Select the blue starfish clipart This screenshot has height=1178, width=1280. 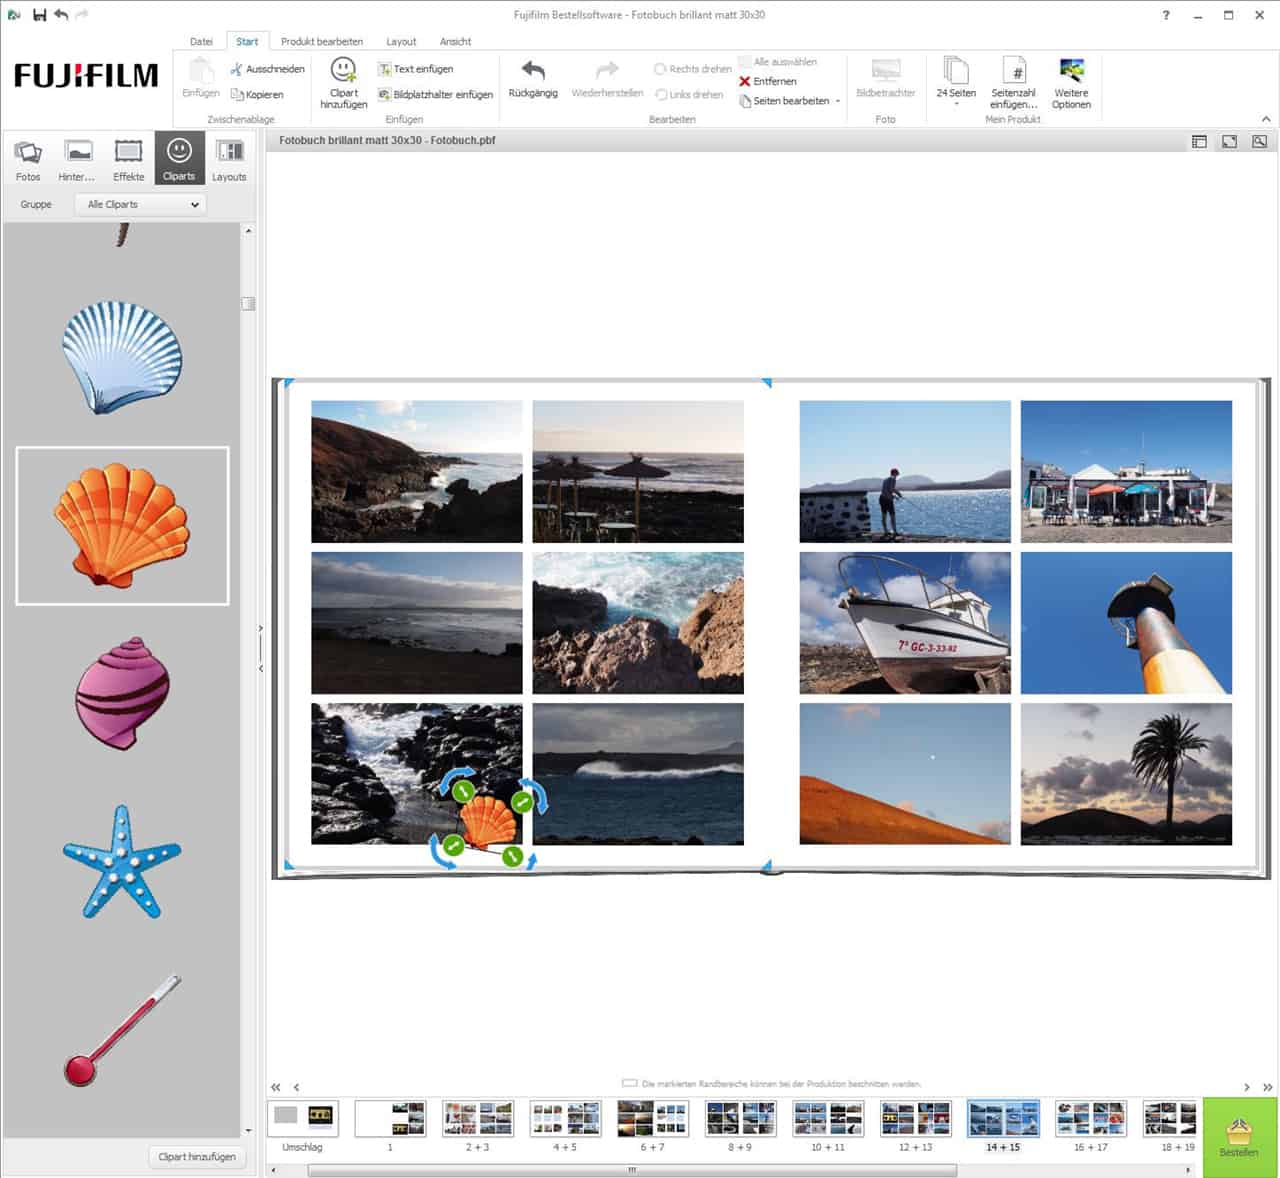(122, 862)
